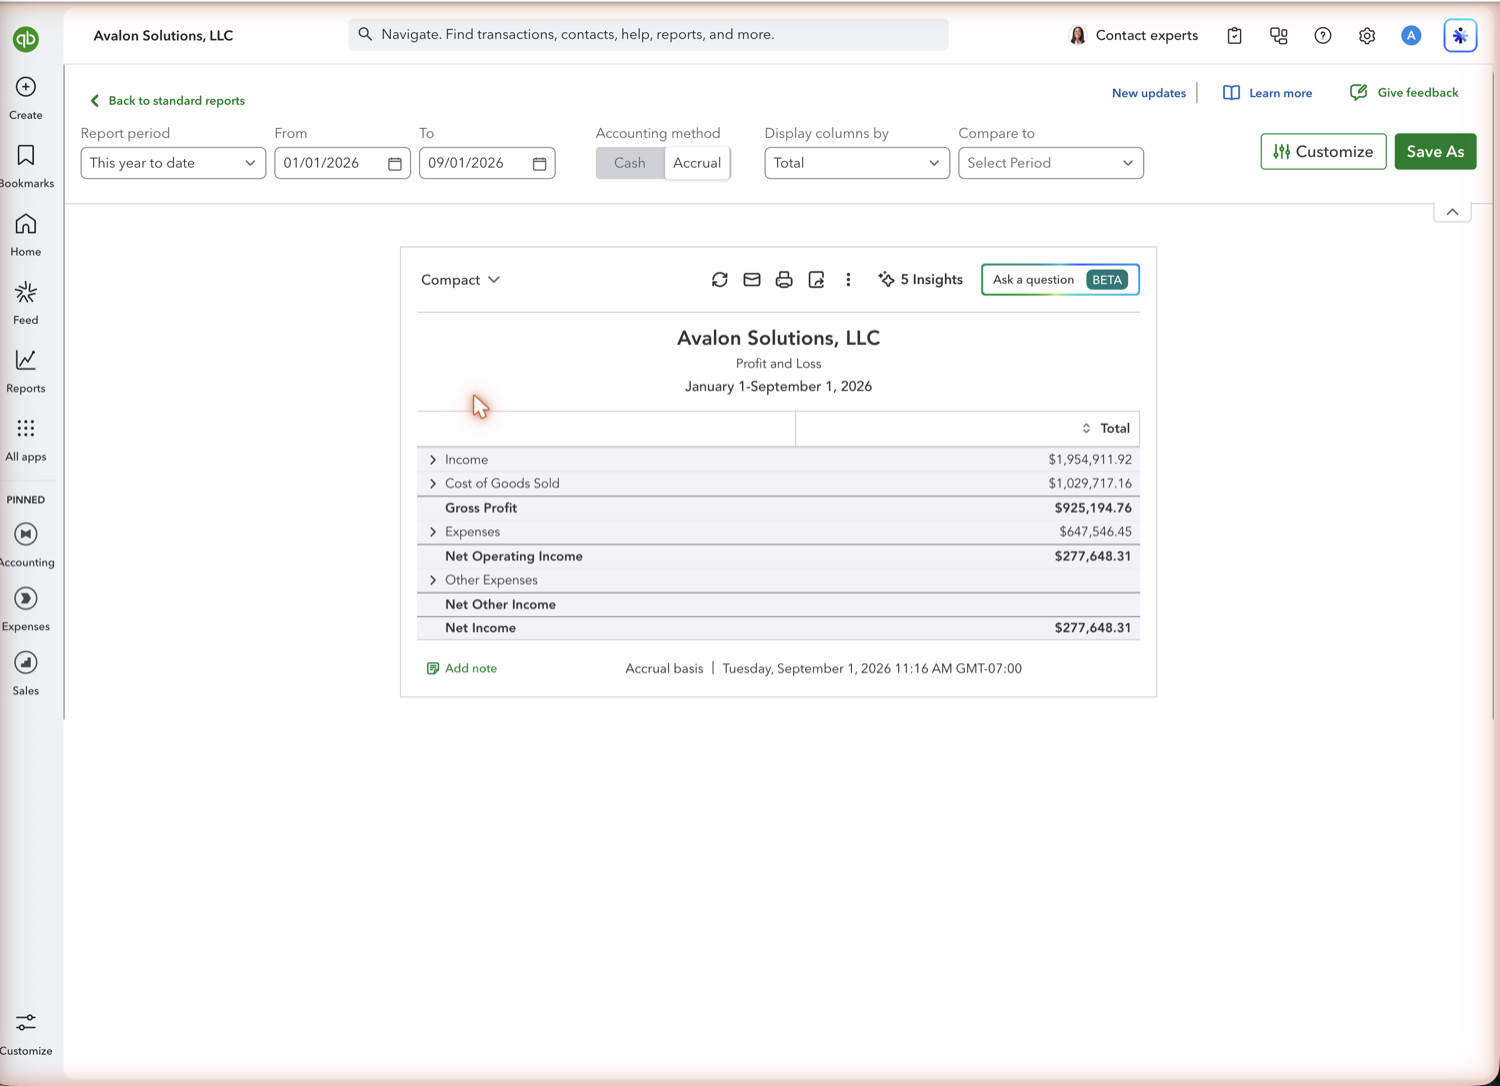
Task: Click Gross Profit amount $925,194.76
Action: pos(1093,508)
